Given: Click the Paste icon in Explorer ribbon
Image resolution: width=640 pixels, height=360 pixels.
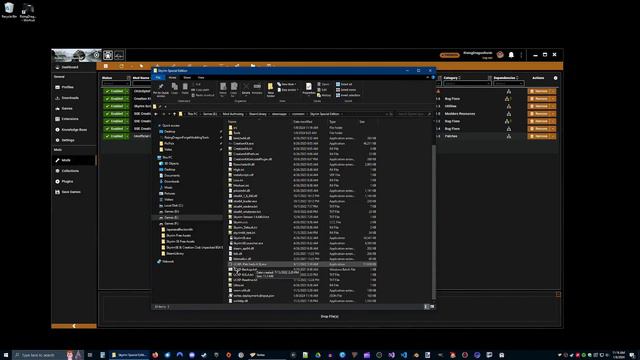Looking at the screenshot, I should (185, 89).
